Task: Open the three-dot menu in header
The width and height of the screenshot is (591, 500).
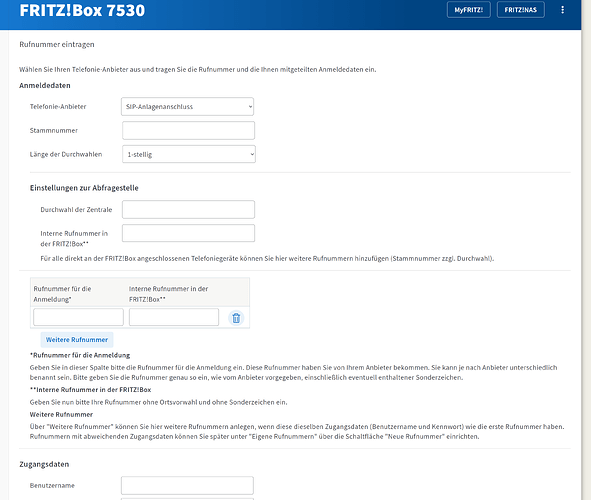Action: [x=562, y=10]
